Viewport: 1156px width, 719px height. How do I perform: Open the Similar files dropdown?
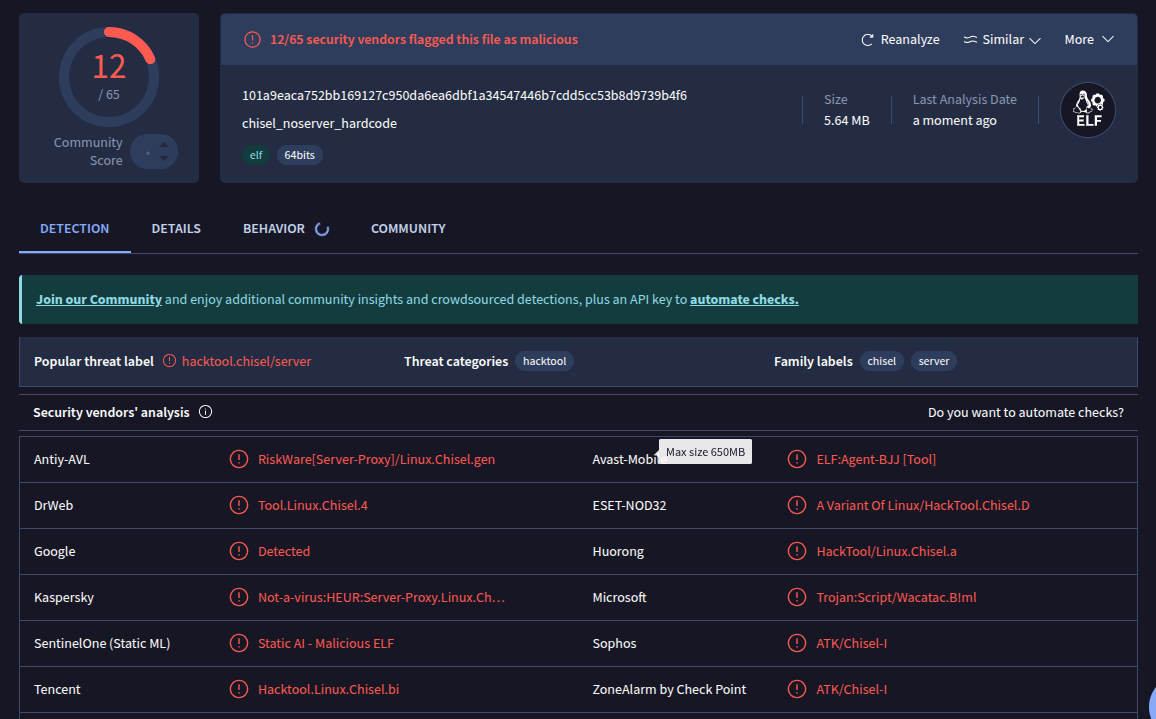coord(1002,40)
